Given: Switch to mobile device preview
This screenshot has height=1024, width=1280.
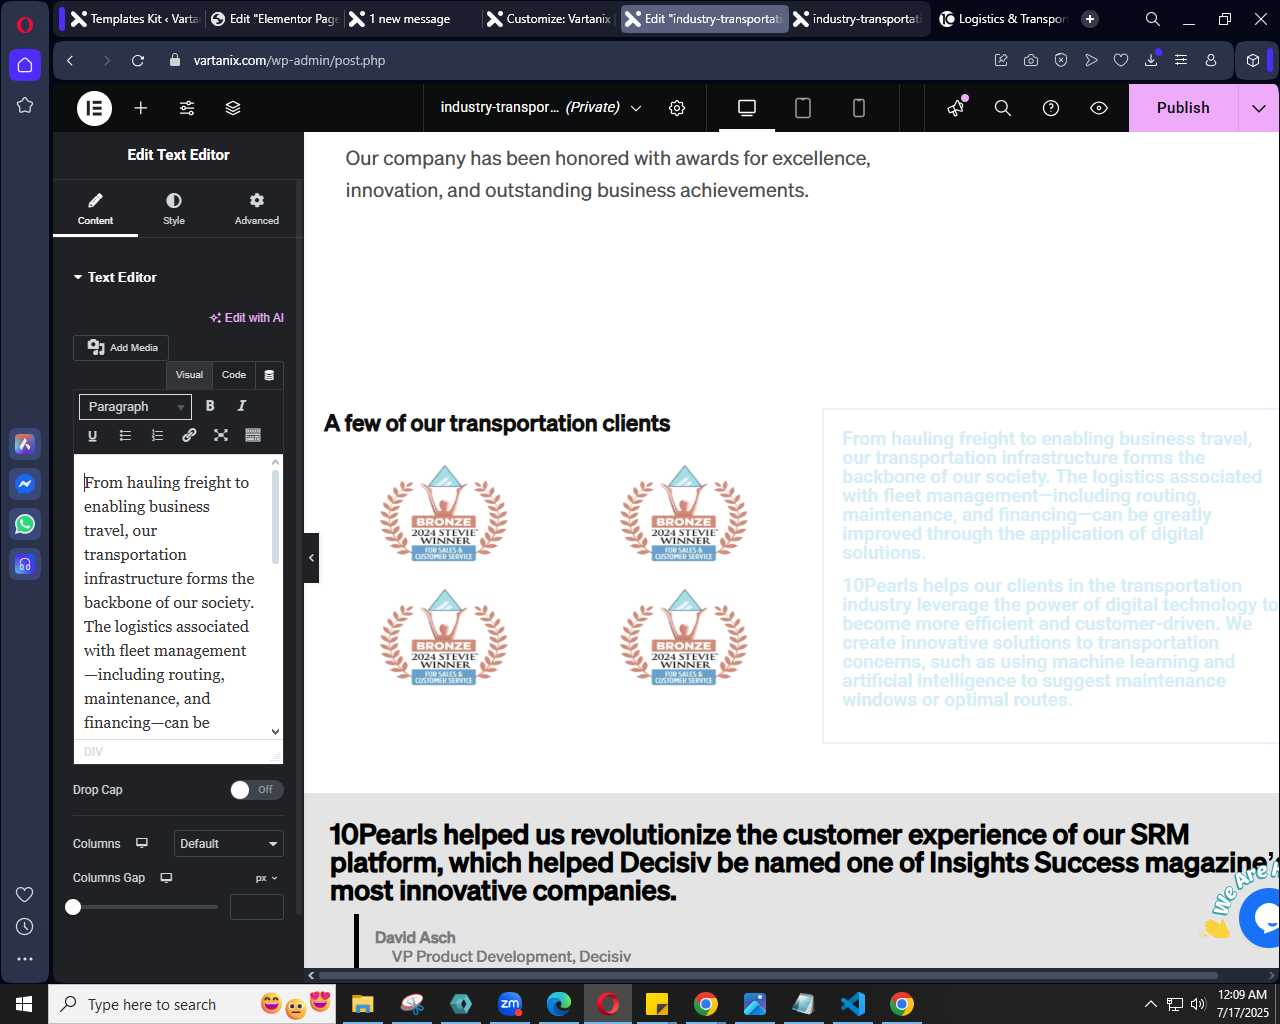Looking at the screenshot, I should (x=859, y=108).
